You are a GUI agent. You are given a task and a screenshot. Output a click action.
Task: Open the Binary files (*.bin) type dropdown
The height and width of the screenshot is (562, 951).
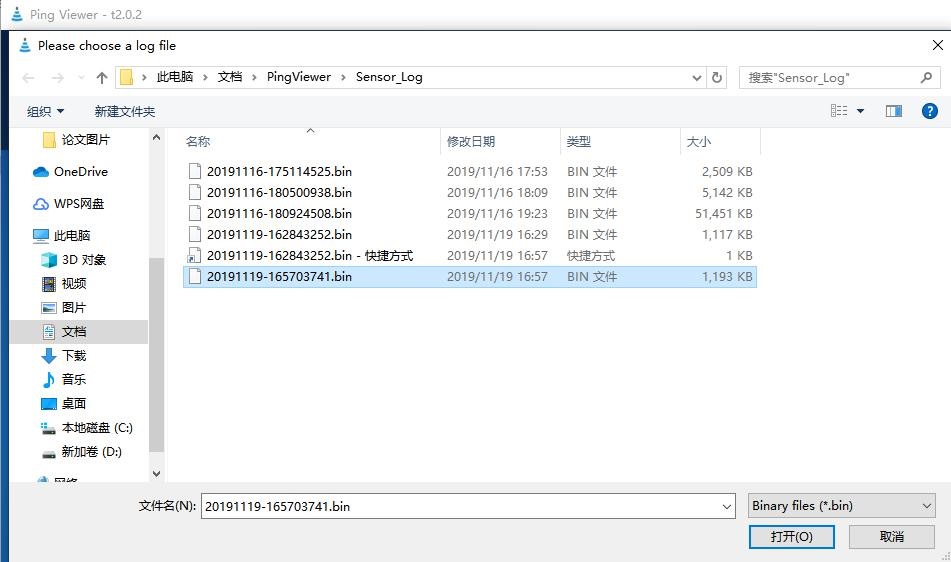click(841, 506)
